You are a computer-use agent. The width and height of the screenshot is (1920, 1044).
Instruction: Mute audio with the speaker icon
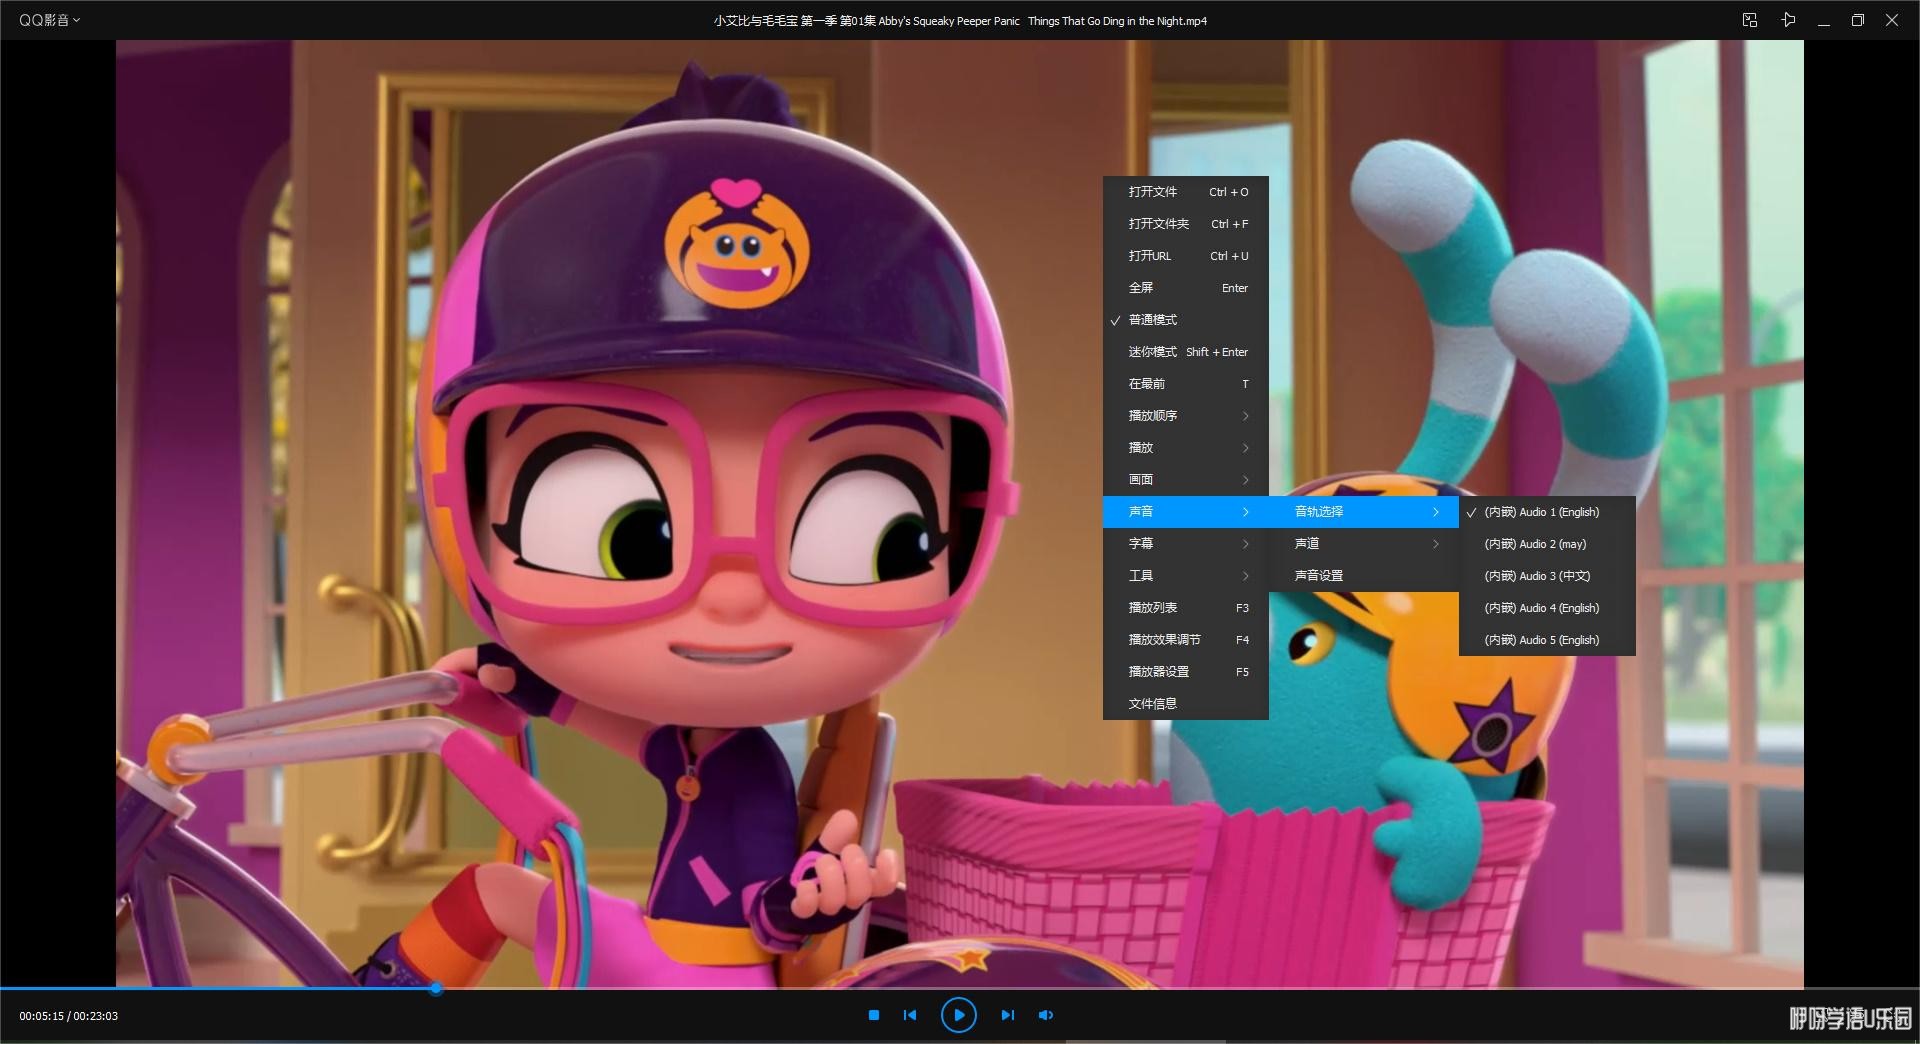[1046, 1015]
